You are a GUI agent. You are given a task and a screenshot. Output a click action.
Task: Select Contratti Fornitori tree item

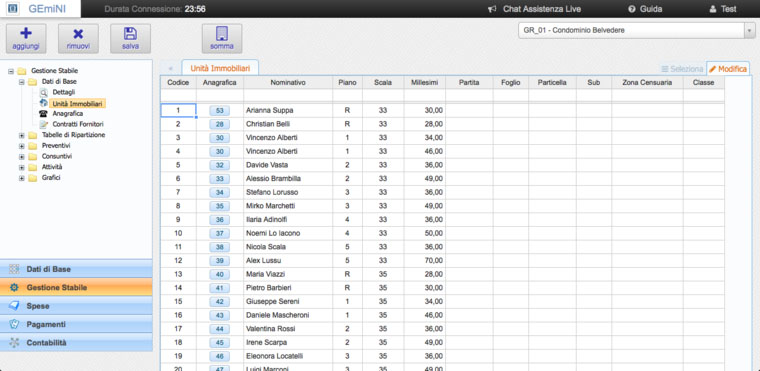coord(78,124)
